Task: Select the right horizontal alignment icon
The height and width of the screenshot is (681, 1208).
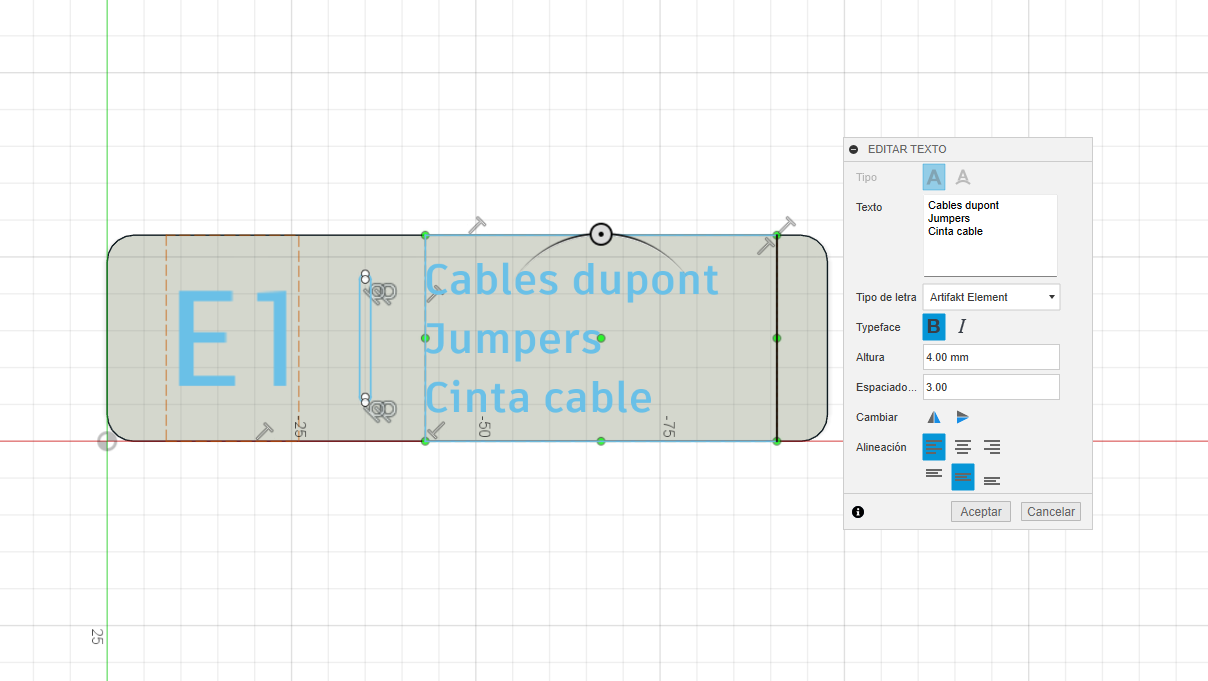Action: click(991, 447)
